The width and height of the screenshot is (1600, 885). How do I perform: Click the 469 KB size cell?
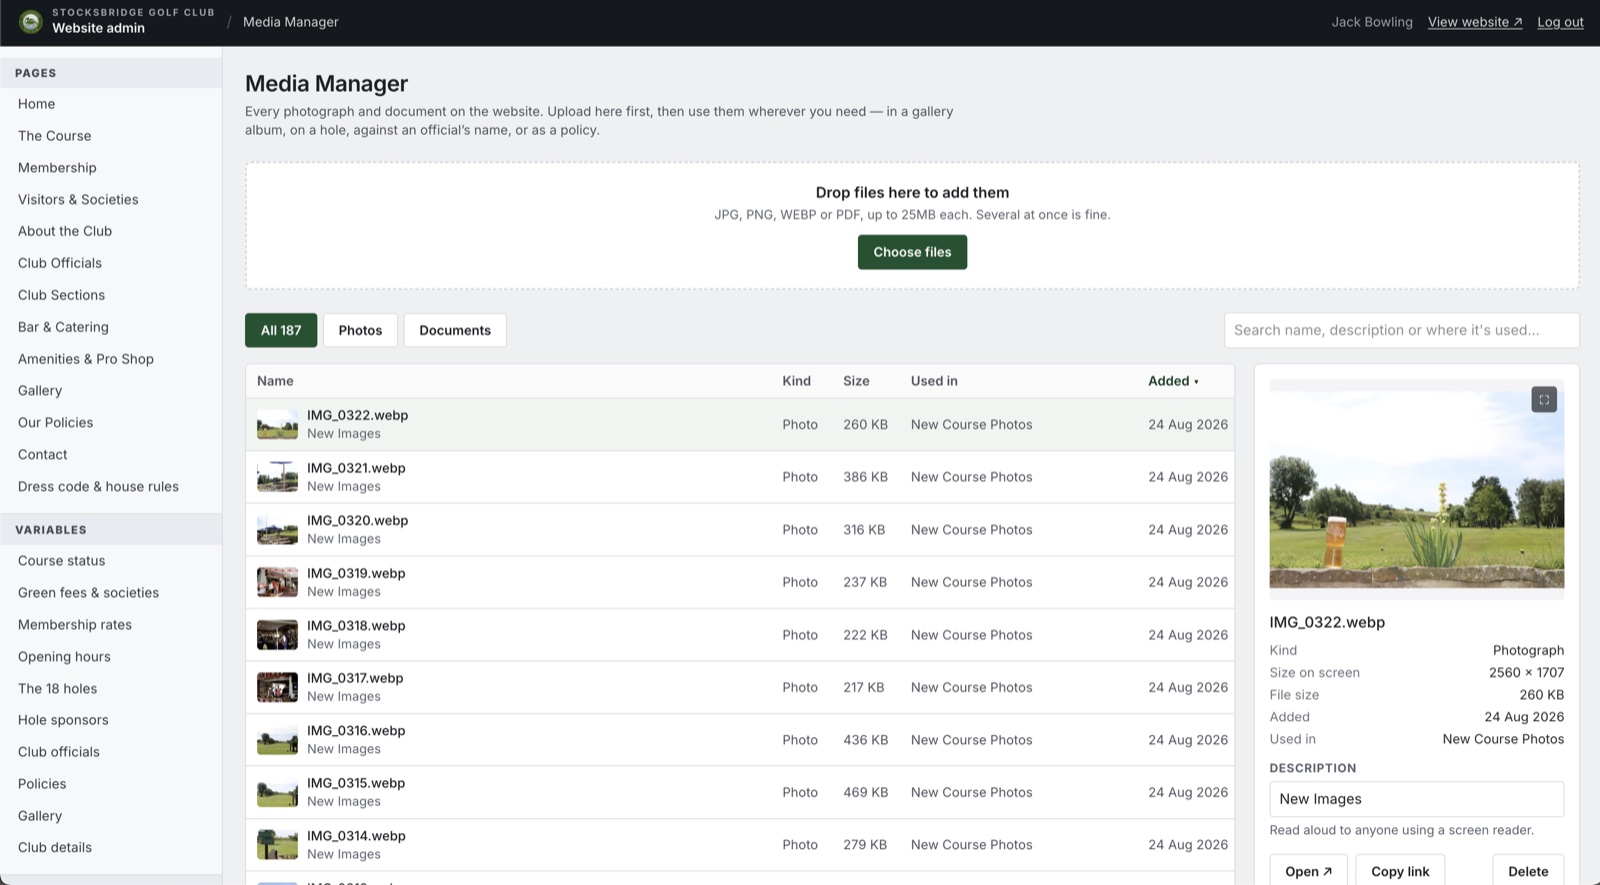coord(866,792)
